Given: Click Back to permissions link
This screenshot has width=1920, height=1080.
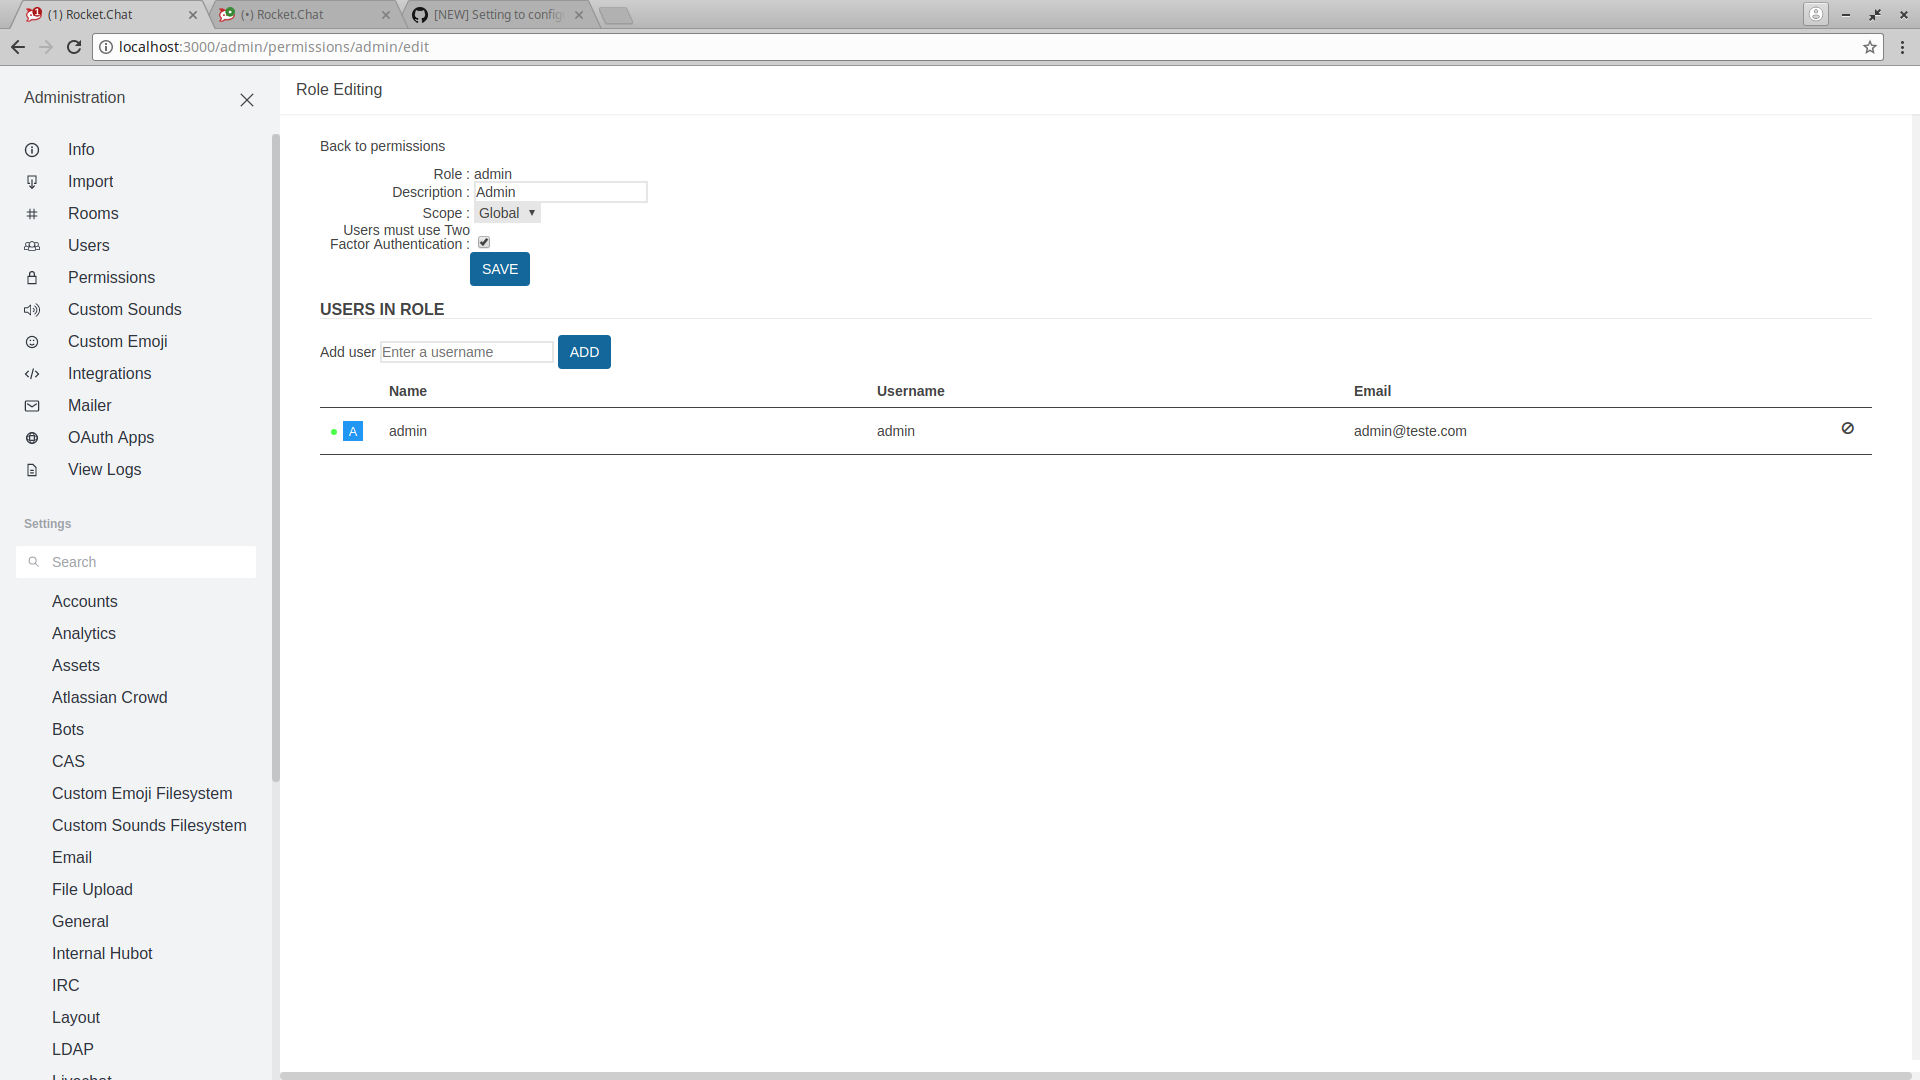Looking at the screenshot, I should coord(381,145).
